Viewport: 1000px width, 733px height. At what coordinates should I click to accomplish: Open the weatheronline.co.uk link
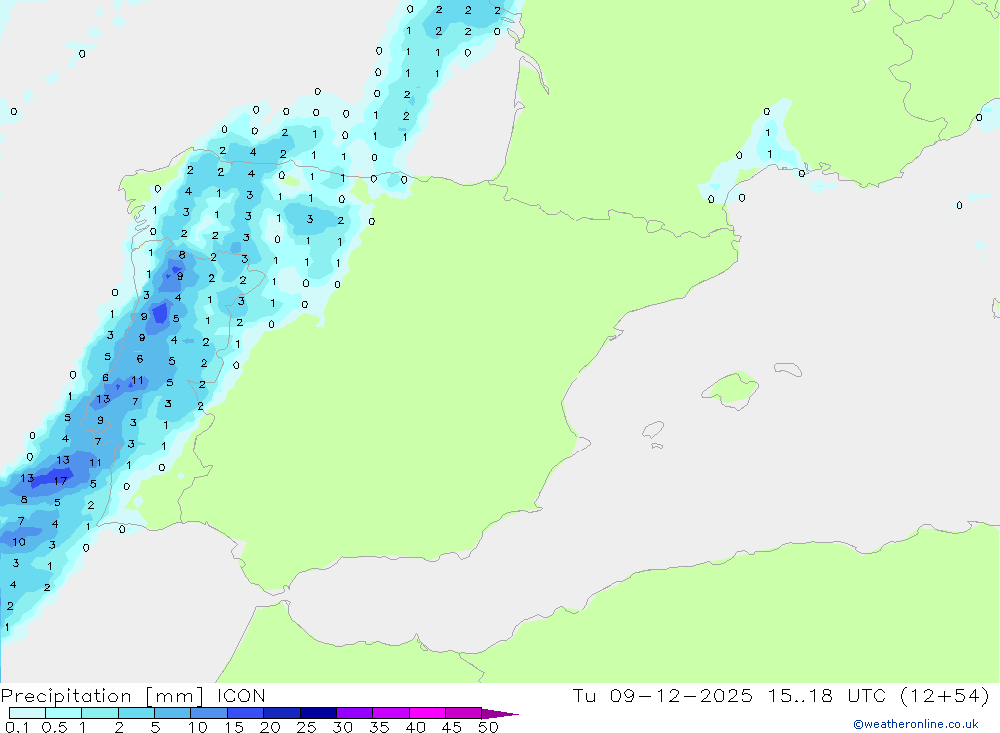(x=916, y=724)
